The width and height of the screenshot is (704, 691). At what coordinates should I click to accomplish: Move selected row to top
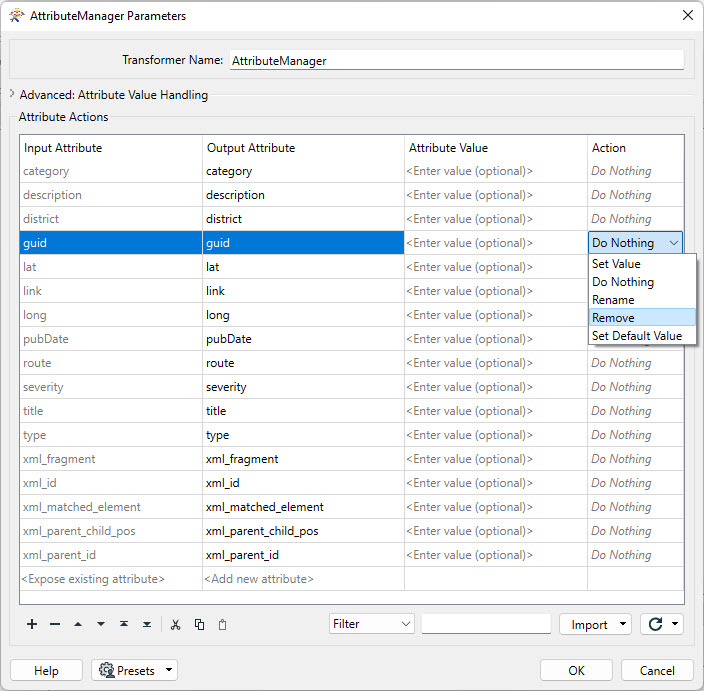pyautogui.click(x=124, y=624)
